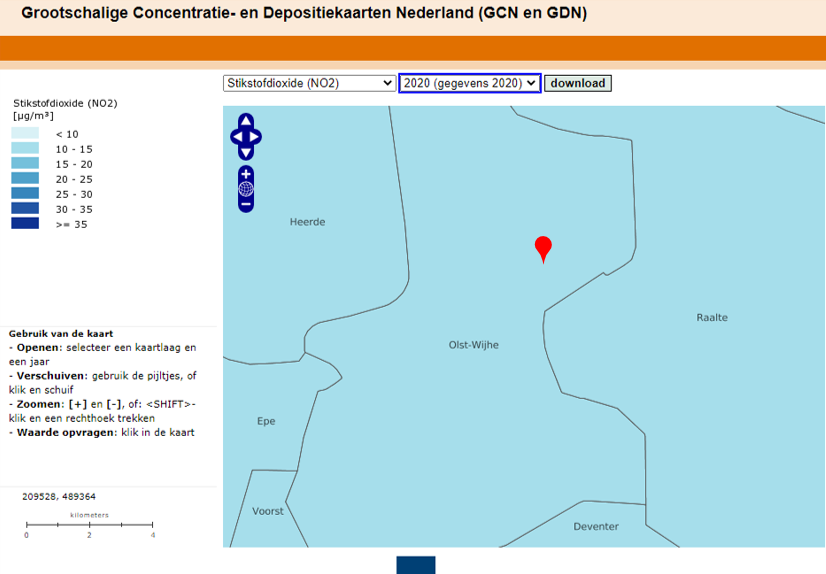Click the '30 - 35' legend color swatch
Image resolution: width=826 pixels, height=574 pixels.
pos(25,208)
